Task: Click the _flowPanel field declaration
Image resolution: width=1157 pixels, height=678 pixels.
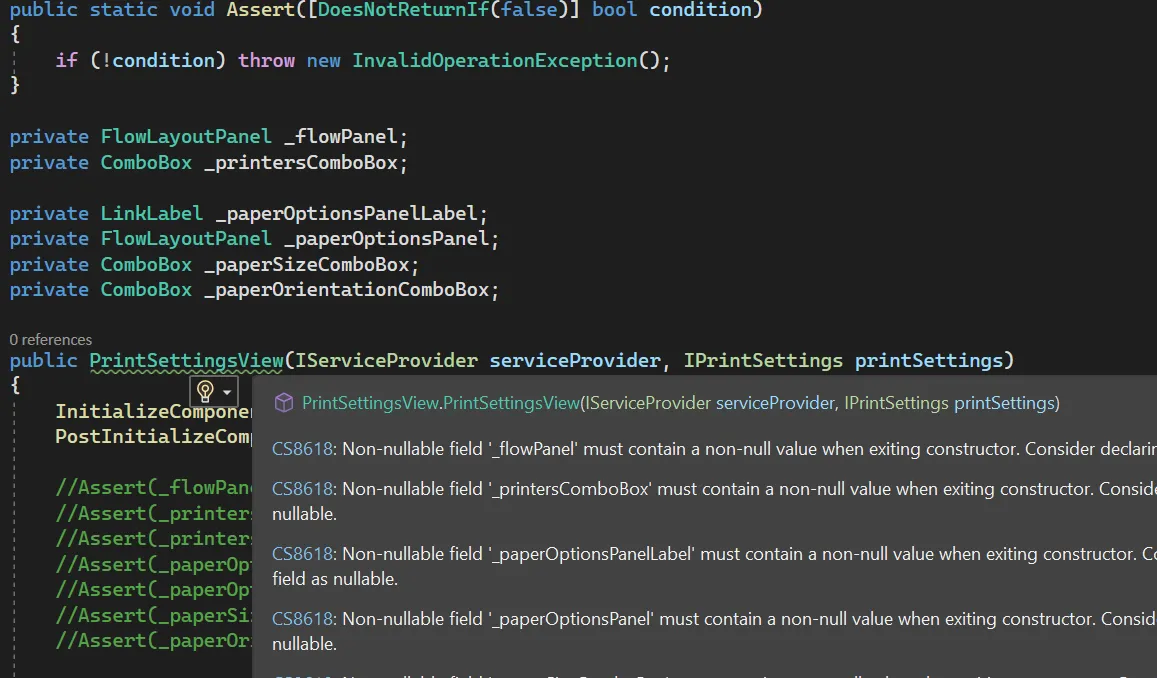Action: coord(340,136)
